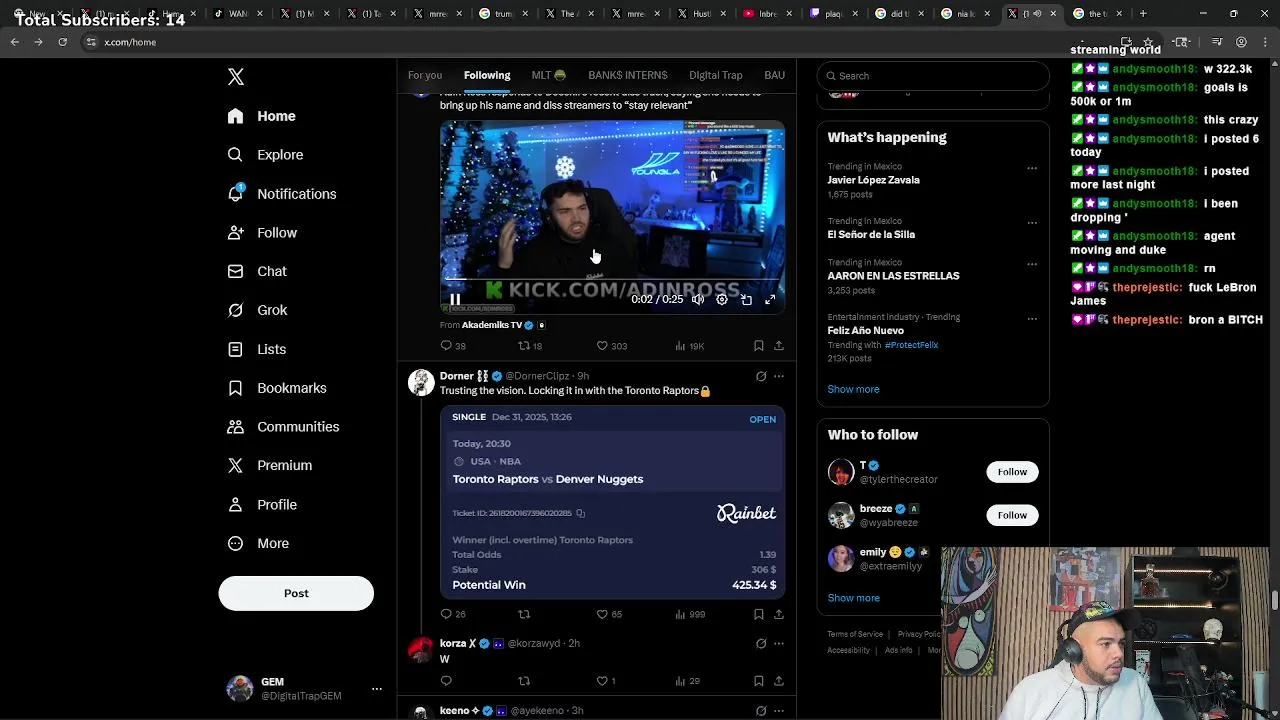Open the GEM account switcher dots

tap(377, 689)
